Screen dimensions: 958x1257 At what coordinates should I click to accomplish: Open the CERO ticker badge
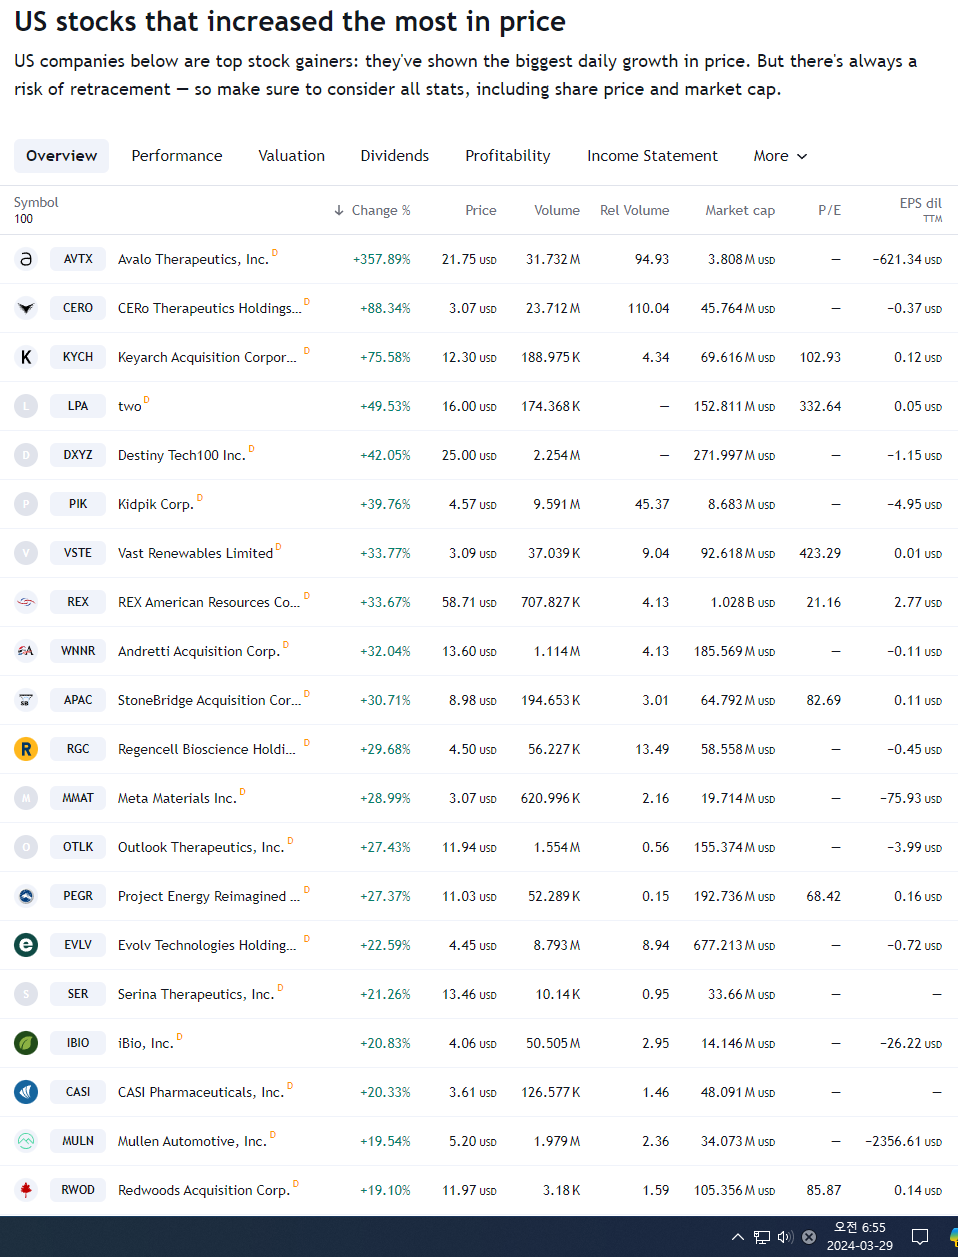(78, 308)
